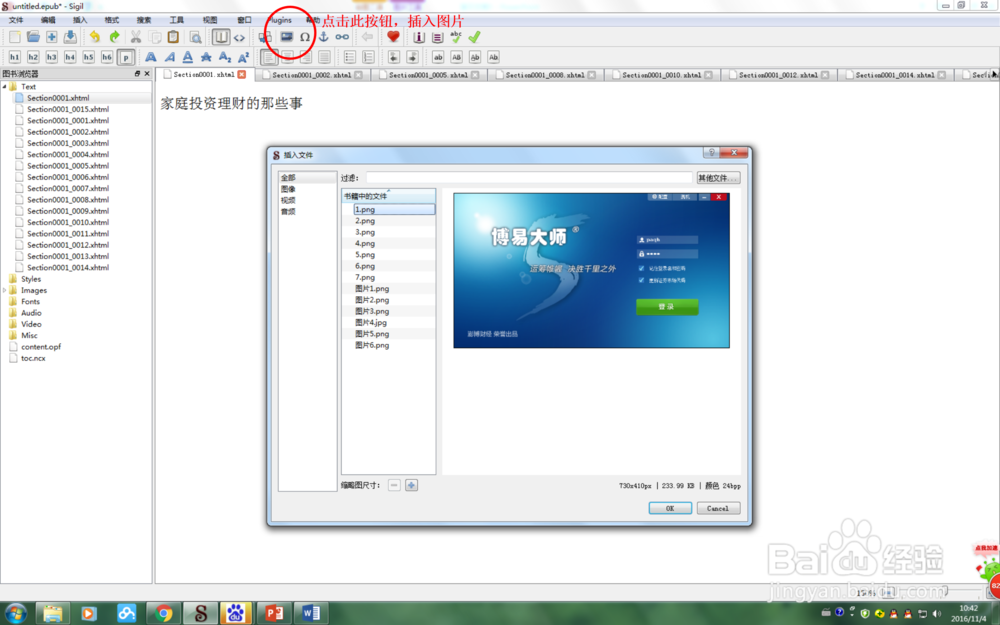This screenshot has height=625, width=1000.
Task: Open Chrome from the Windows taskbar
Action: tap(163, 614)
